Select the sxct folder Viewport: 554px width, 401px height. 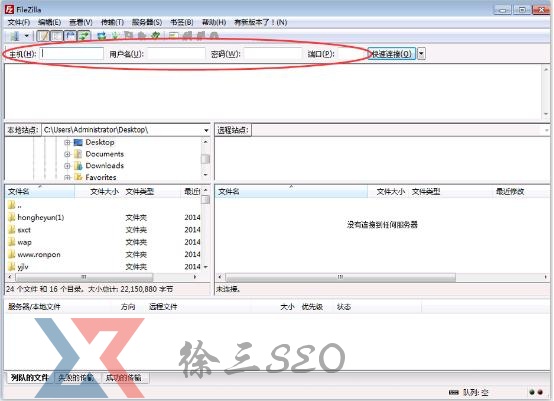(x=19, y=230)
